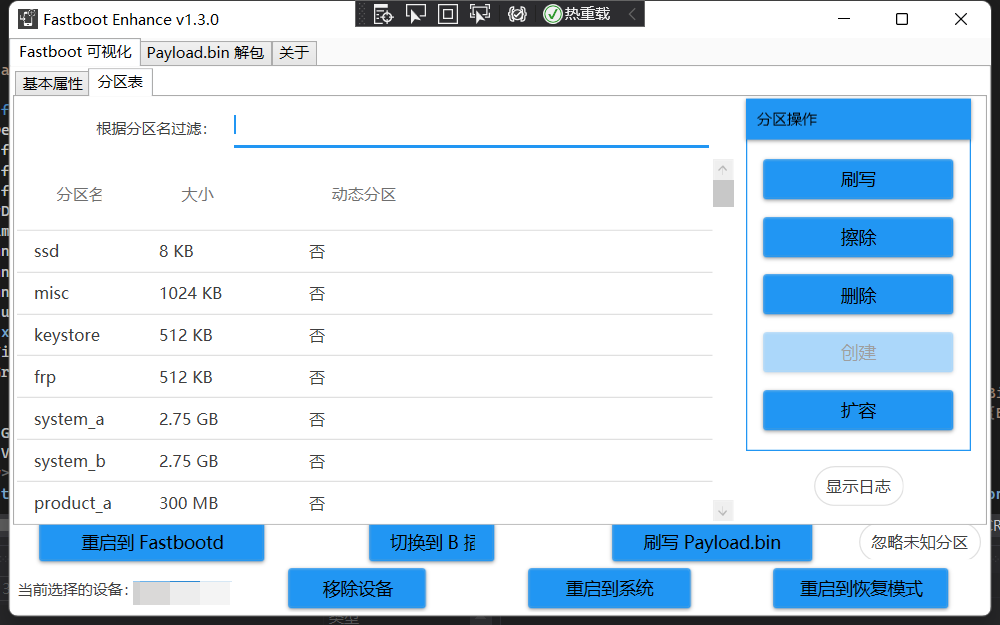This screenshot has height=625, width=1000.
Task: Click the 重启到系统 button
Action: tap(609, 589)
